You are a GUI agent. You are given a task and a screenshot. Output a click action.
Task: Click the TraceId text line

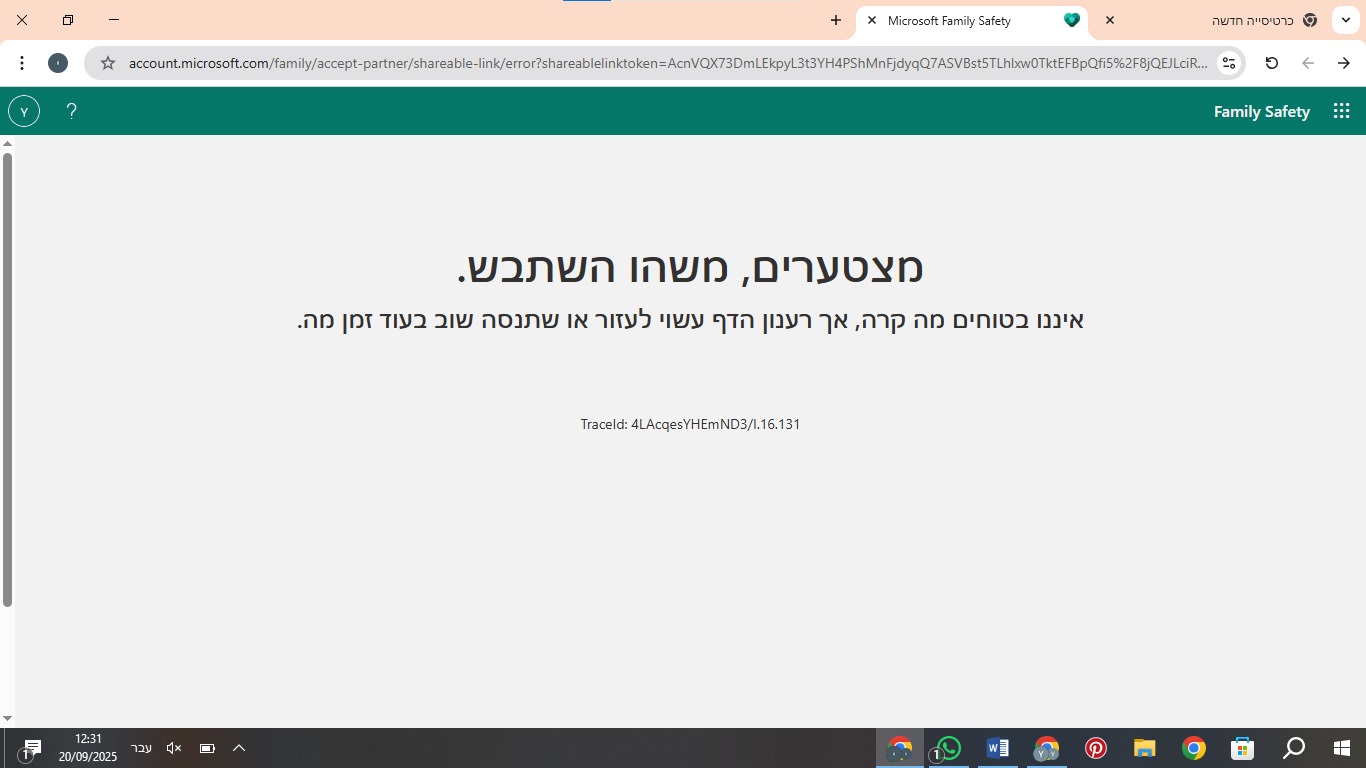tap(690, 424)
